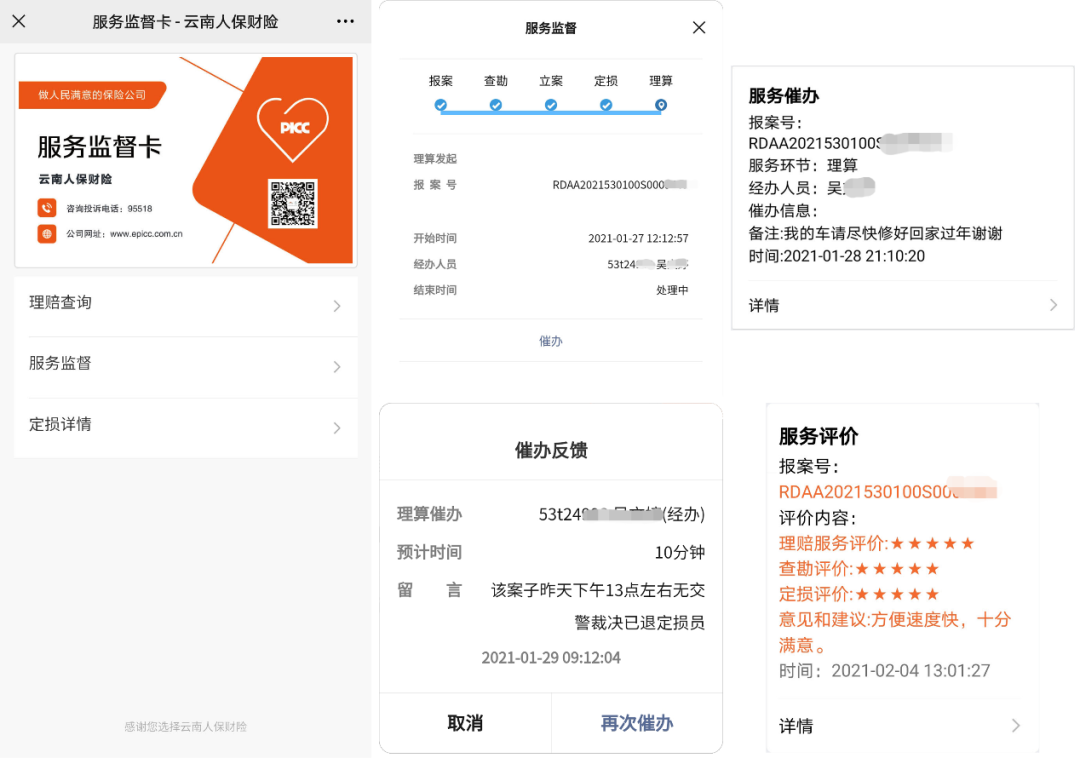Tap the PICC heart logo

click(293, 129)
